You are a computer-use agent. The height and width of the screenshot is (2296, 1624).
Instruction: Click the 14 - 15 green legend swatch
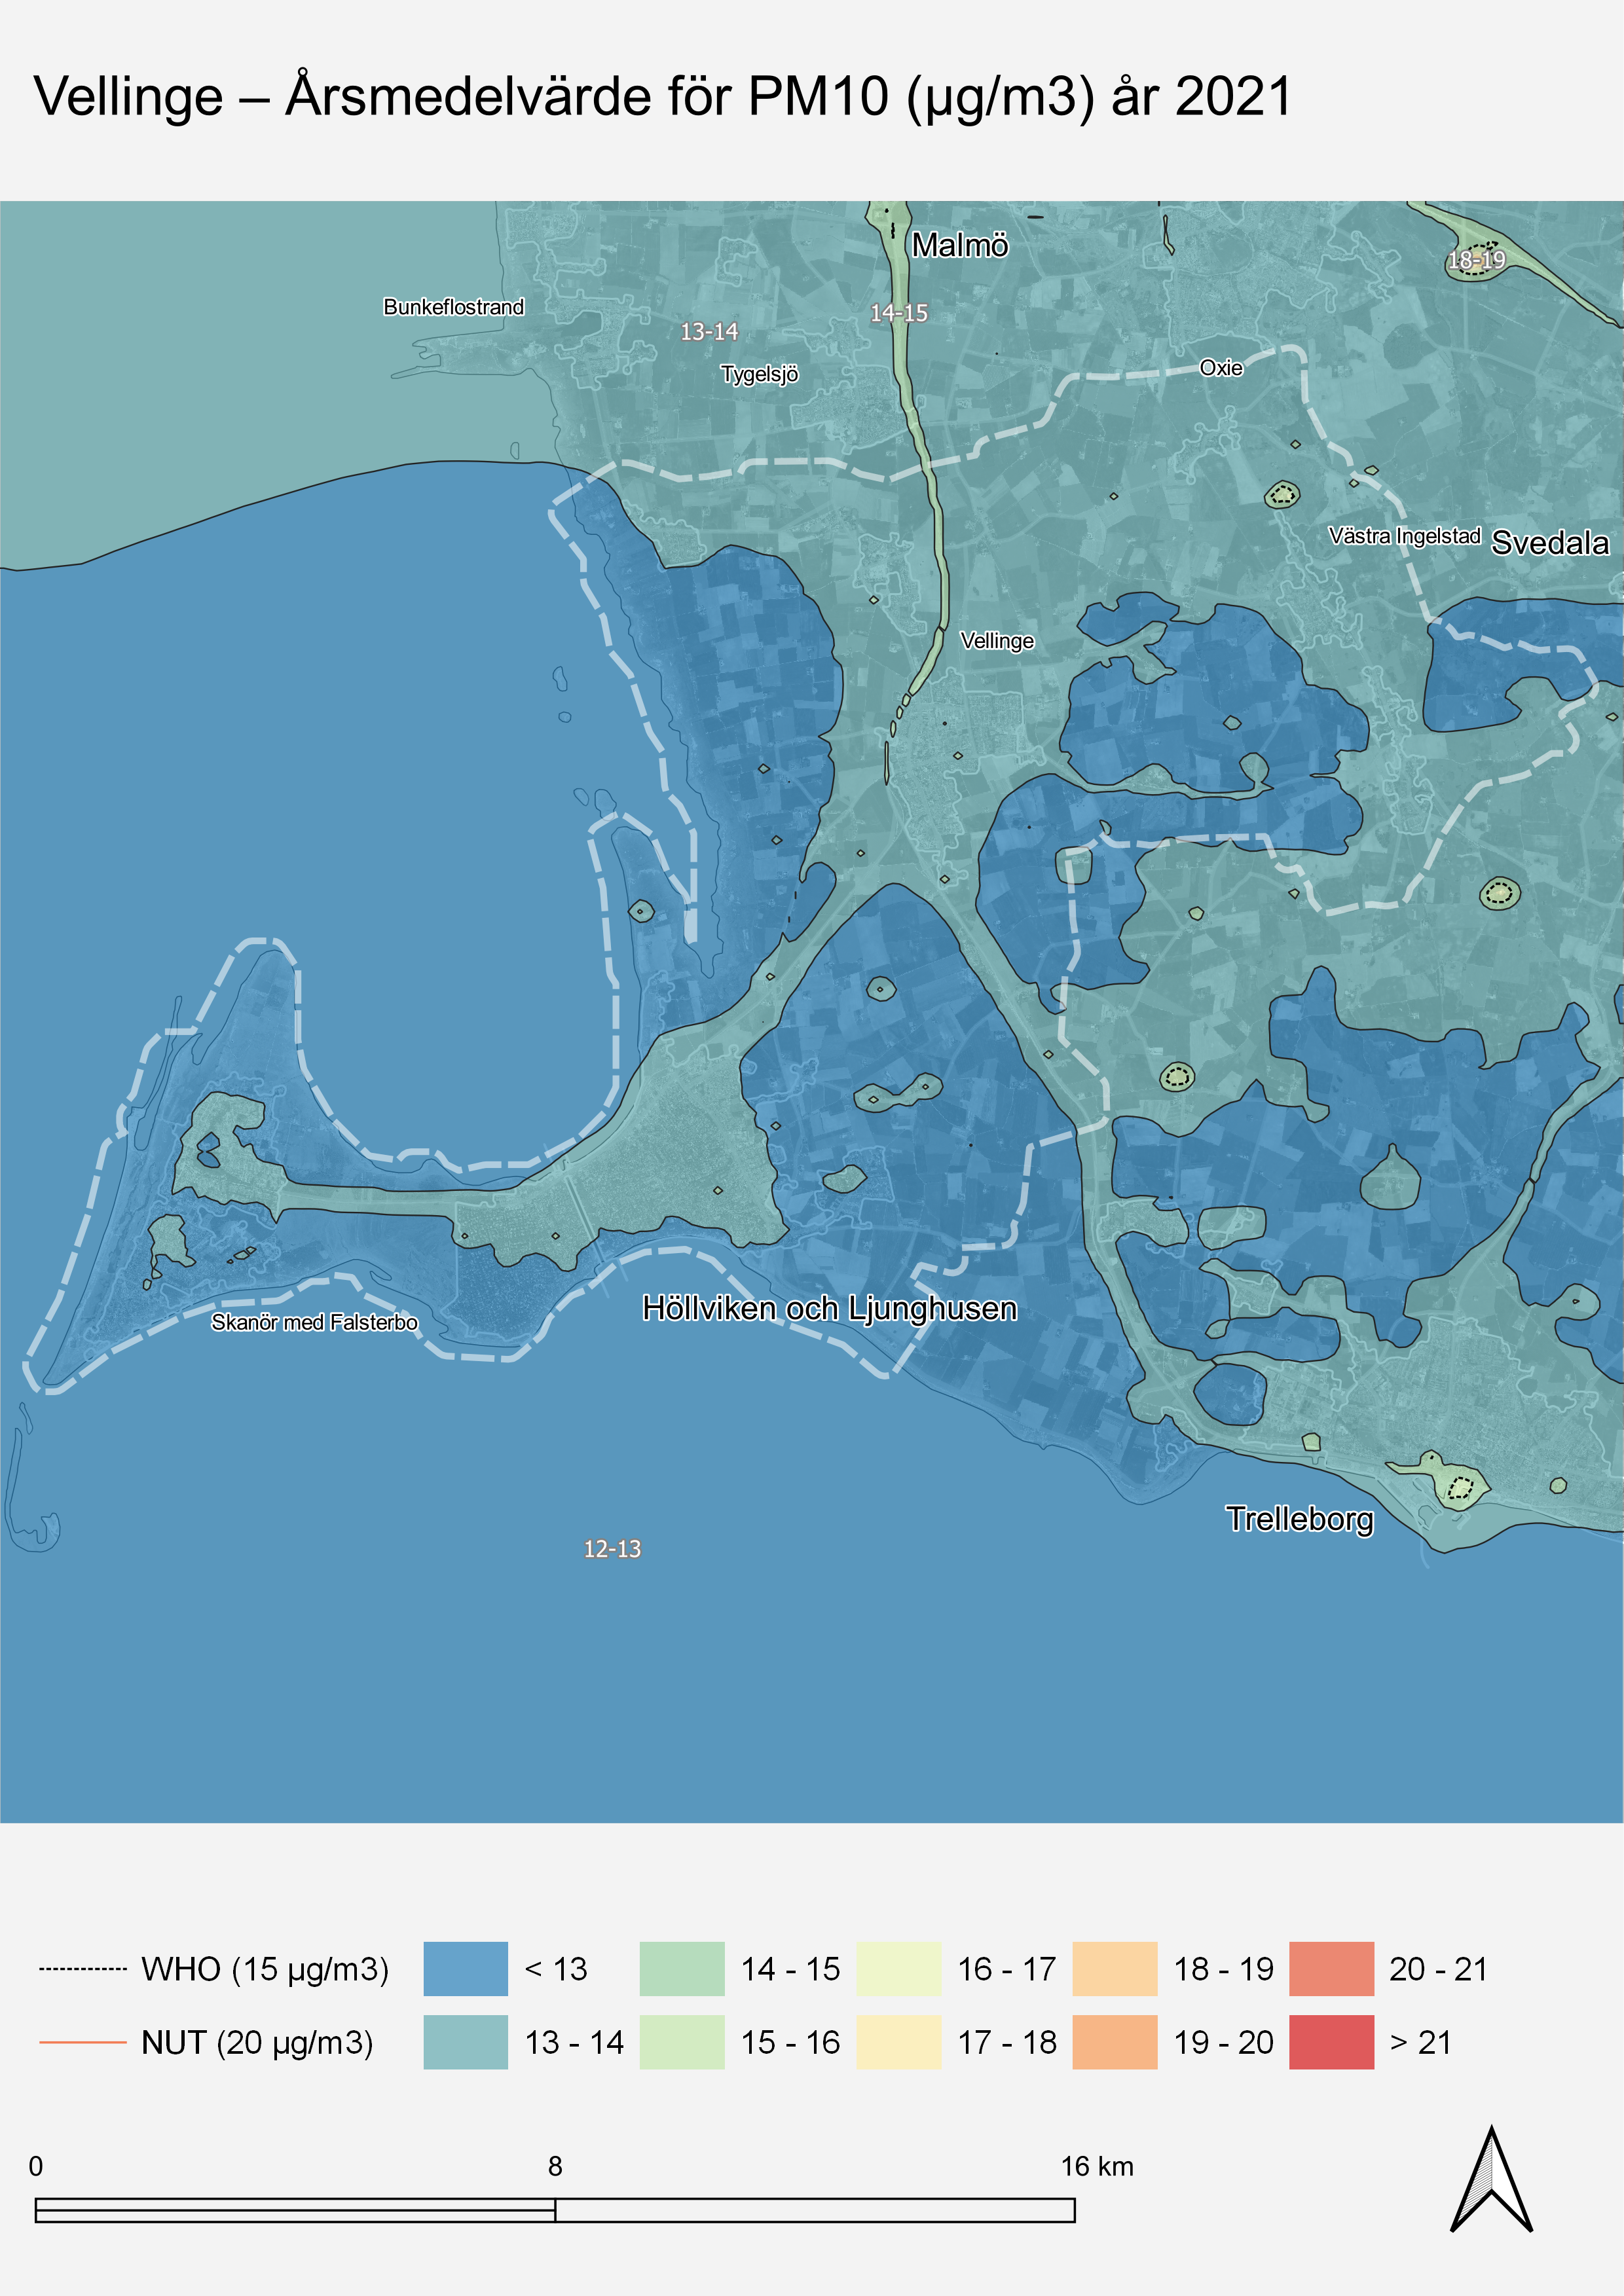click(681, 1969)
